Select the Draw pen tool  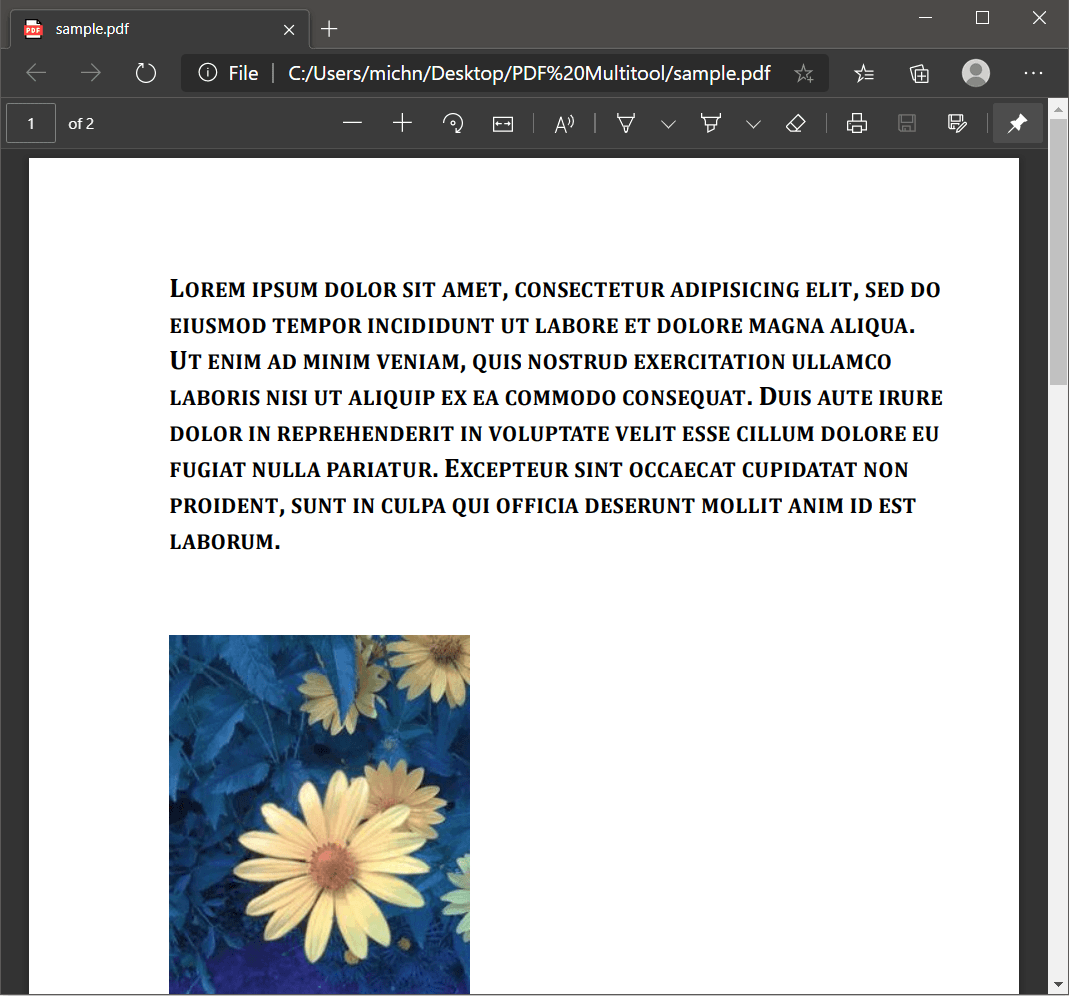pyautogui.click(x=626, y=123)
